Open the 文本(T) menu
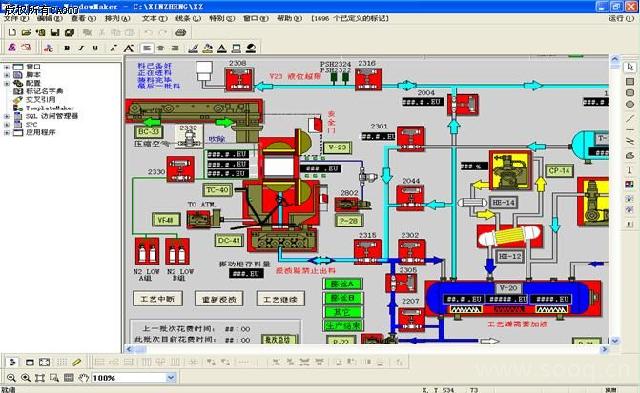Screen dimensions: 640x393 (155, 18)
